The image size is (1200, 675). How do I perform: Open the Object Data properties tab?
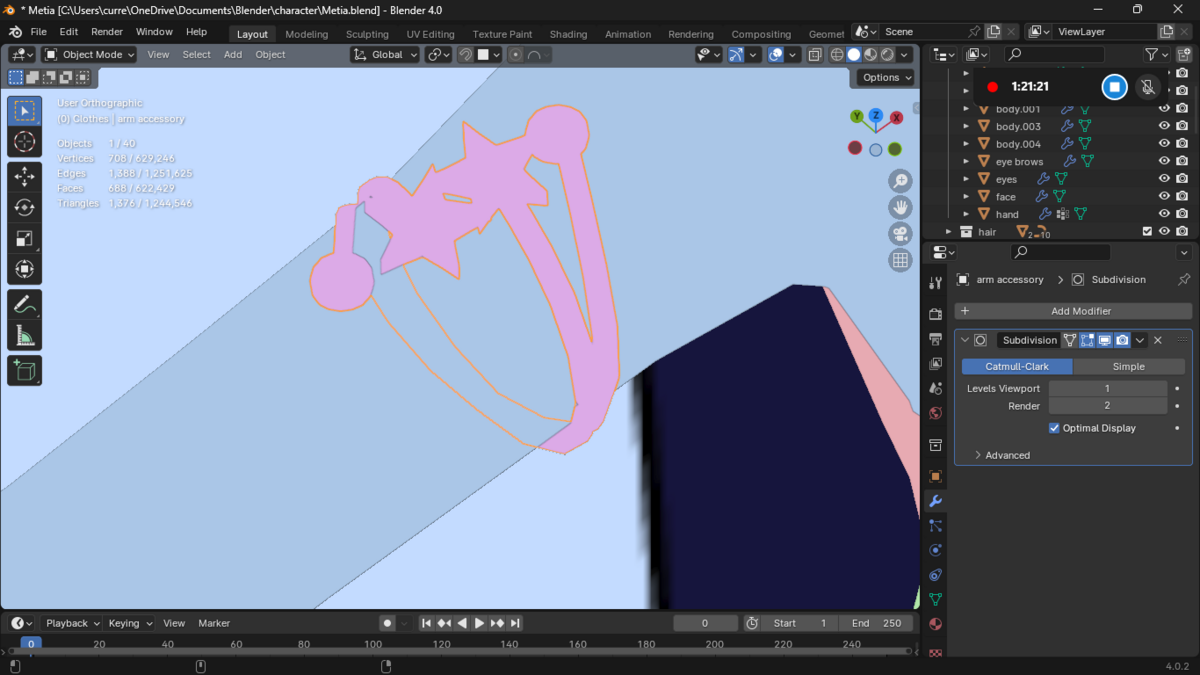935,599
